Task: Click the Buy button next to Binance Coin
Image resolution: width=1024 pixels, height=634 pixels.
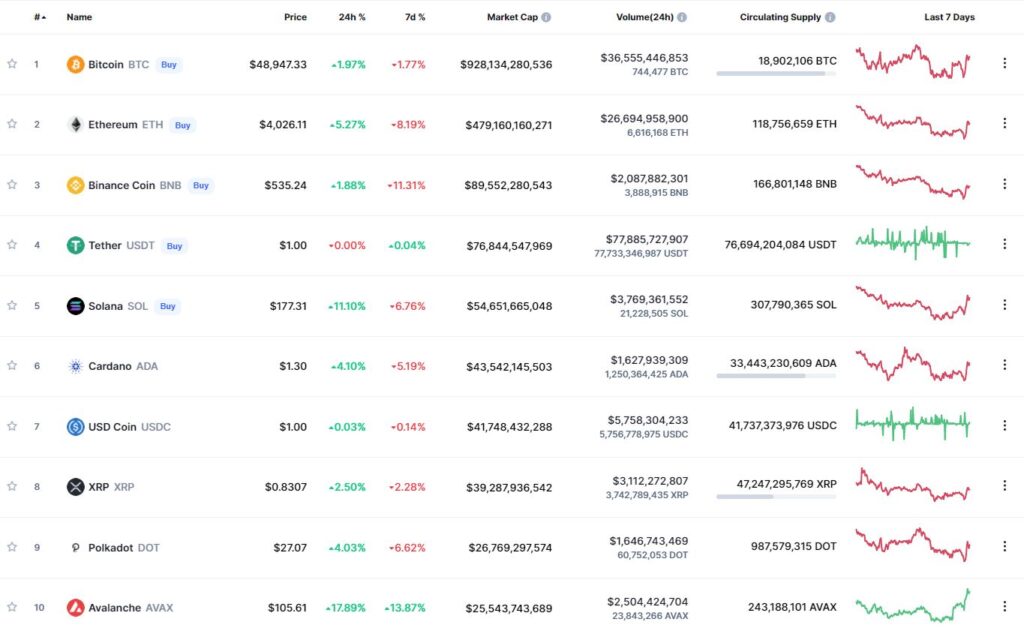Action: [200, 185]
